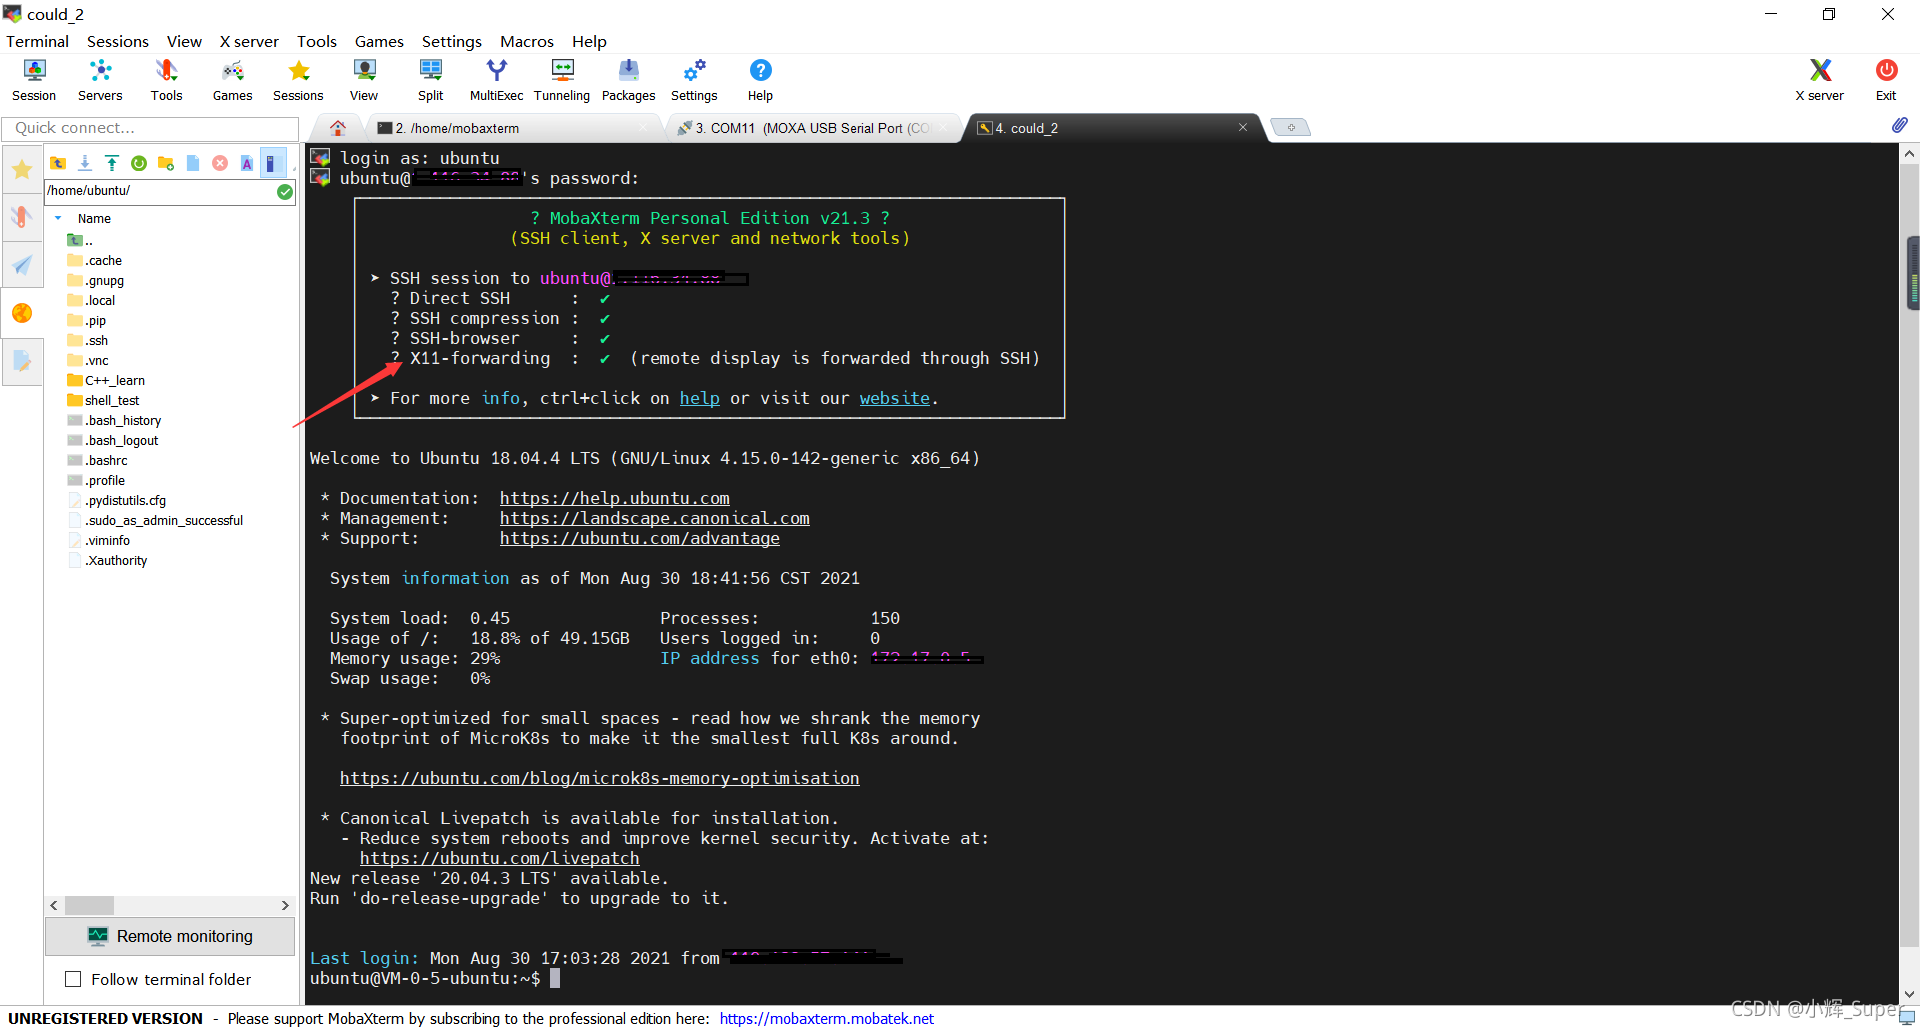
Task: Open the Macros menu
Action: point(527,41)
